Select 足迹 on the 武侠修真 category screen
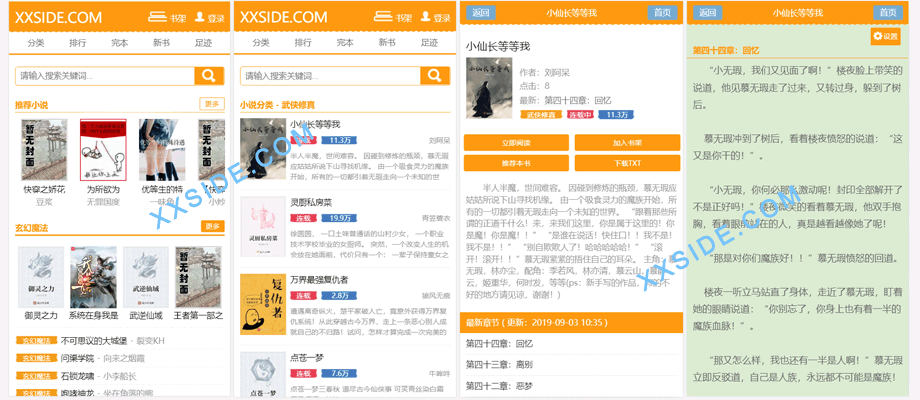The width and height of the screenshot is (920, 400). [x=429, y=43]
